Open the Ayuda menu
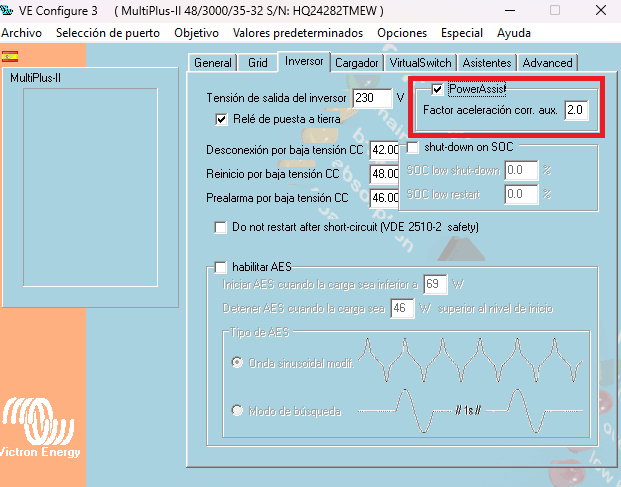The width and height of the screenshot is (621, 487). [x=514, y=33]
